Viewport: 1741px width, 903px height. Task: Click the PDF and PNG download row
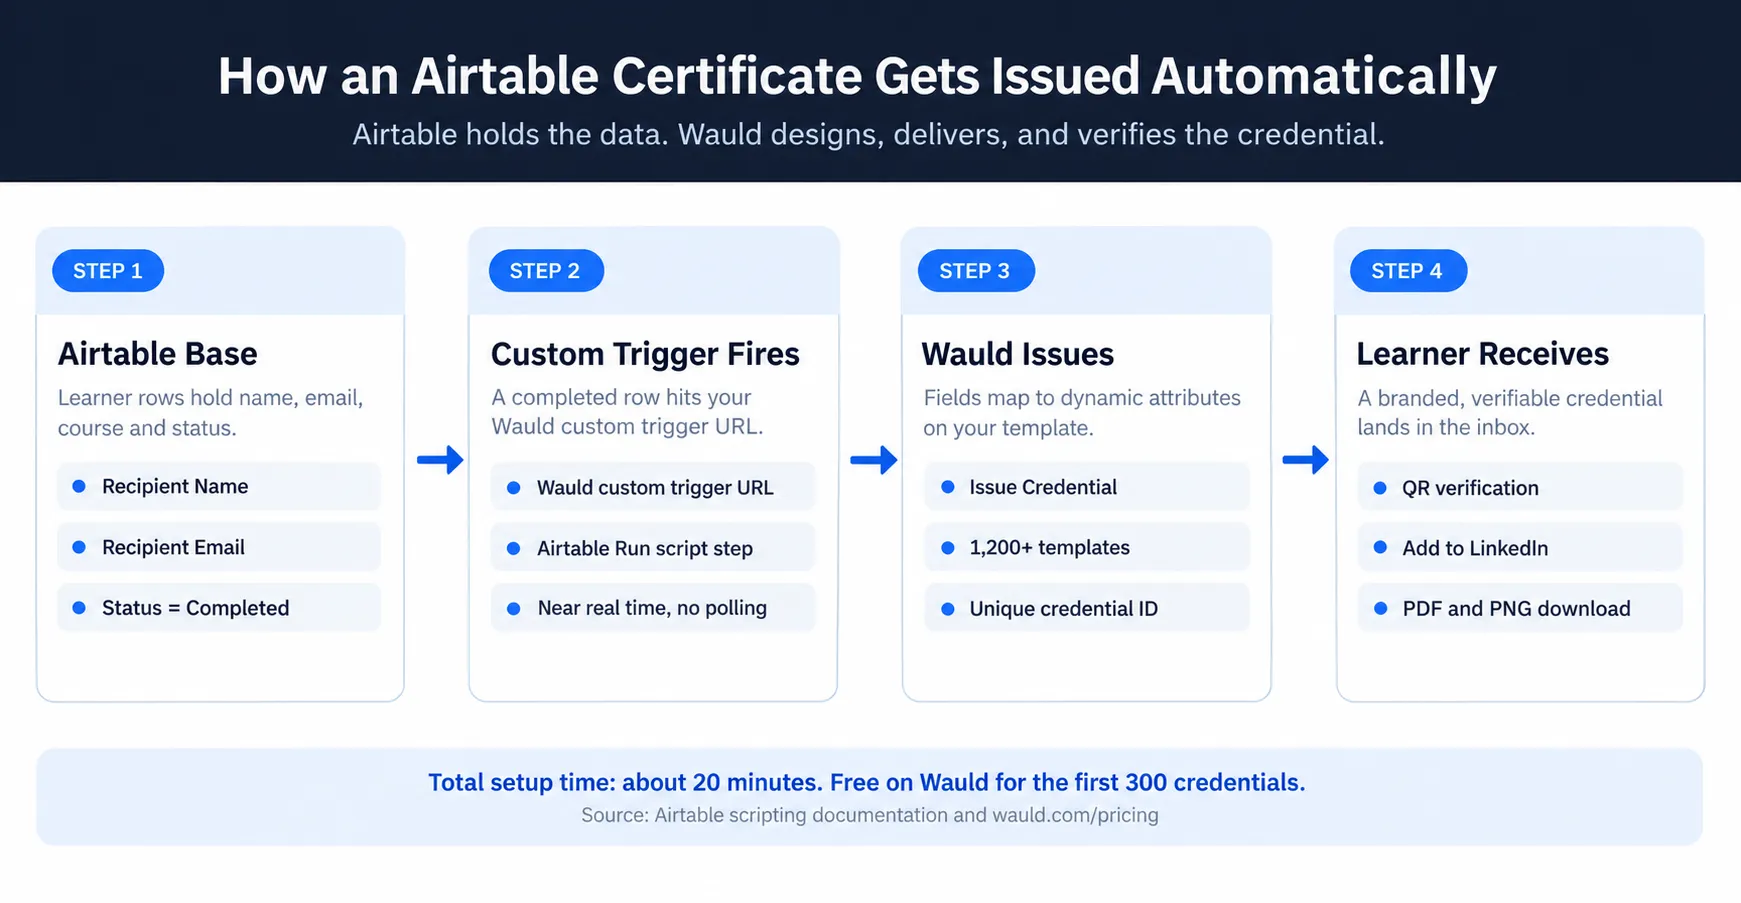1520,608
